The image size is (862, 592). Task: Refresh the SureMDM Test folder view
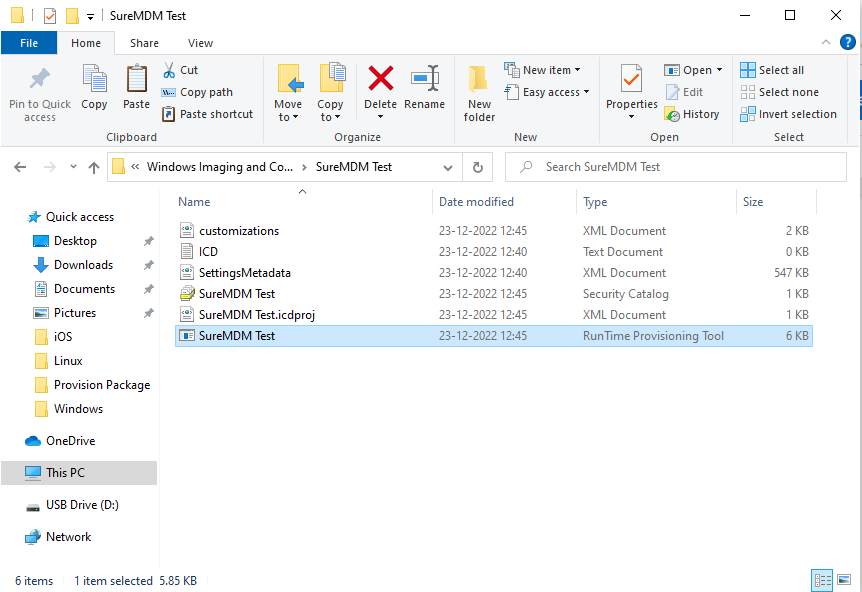click(478, 167)
